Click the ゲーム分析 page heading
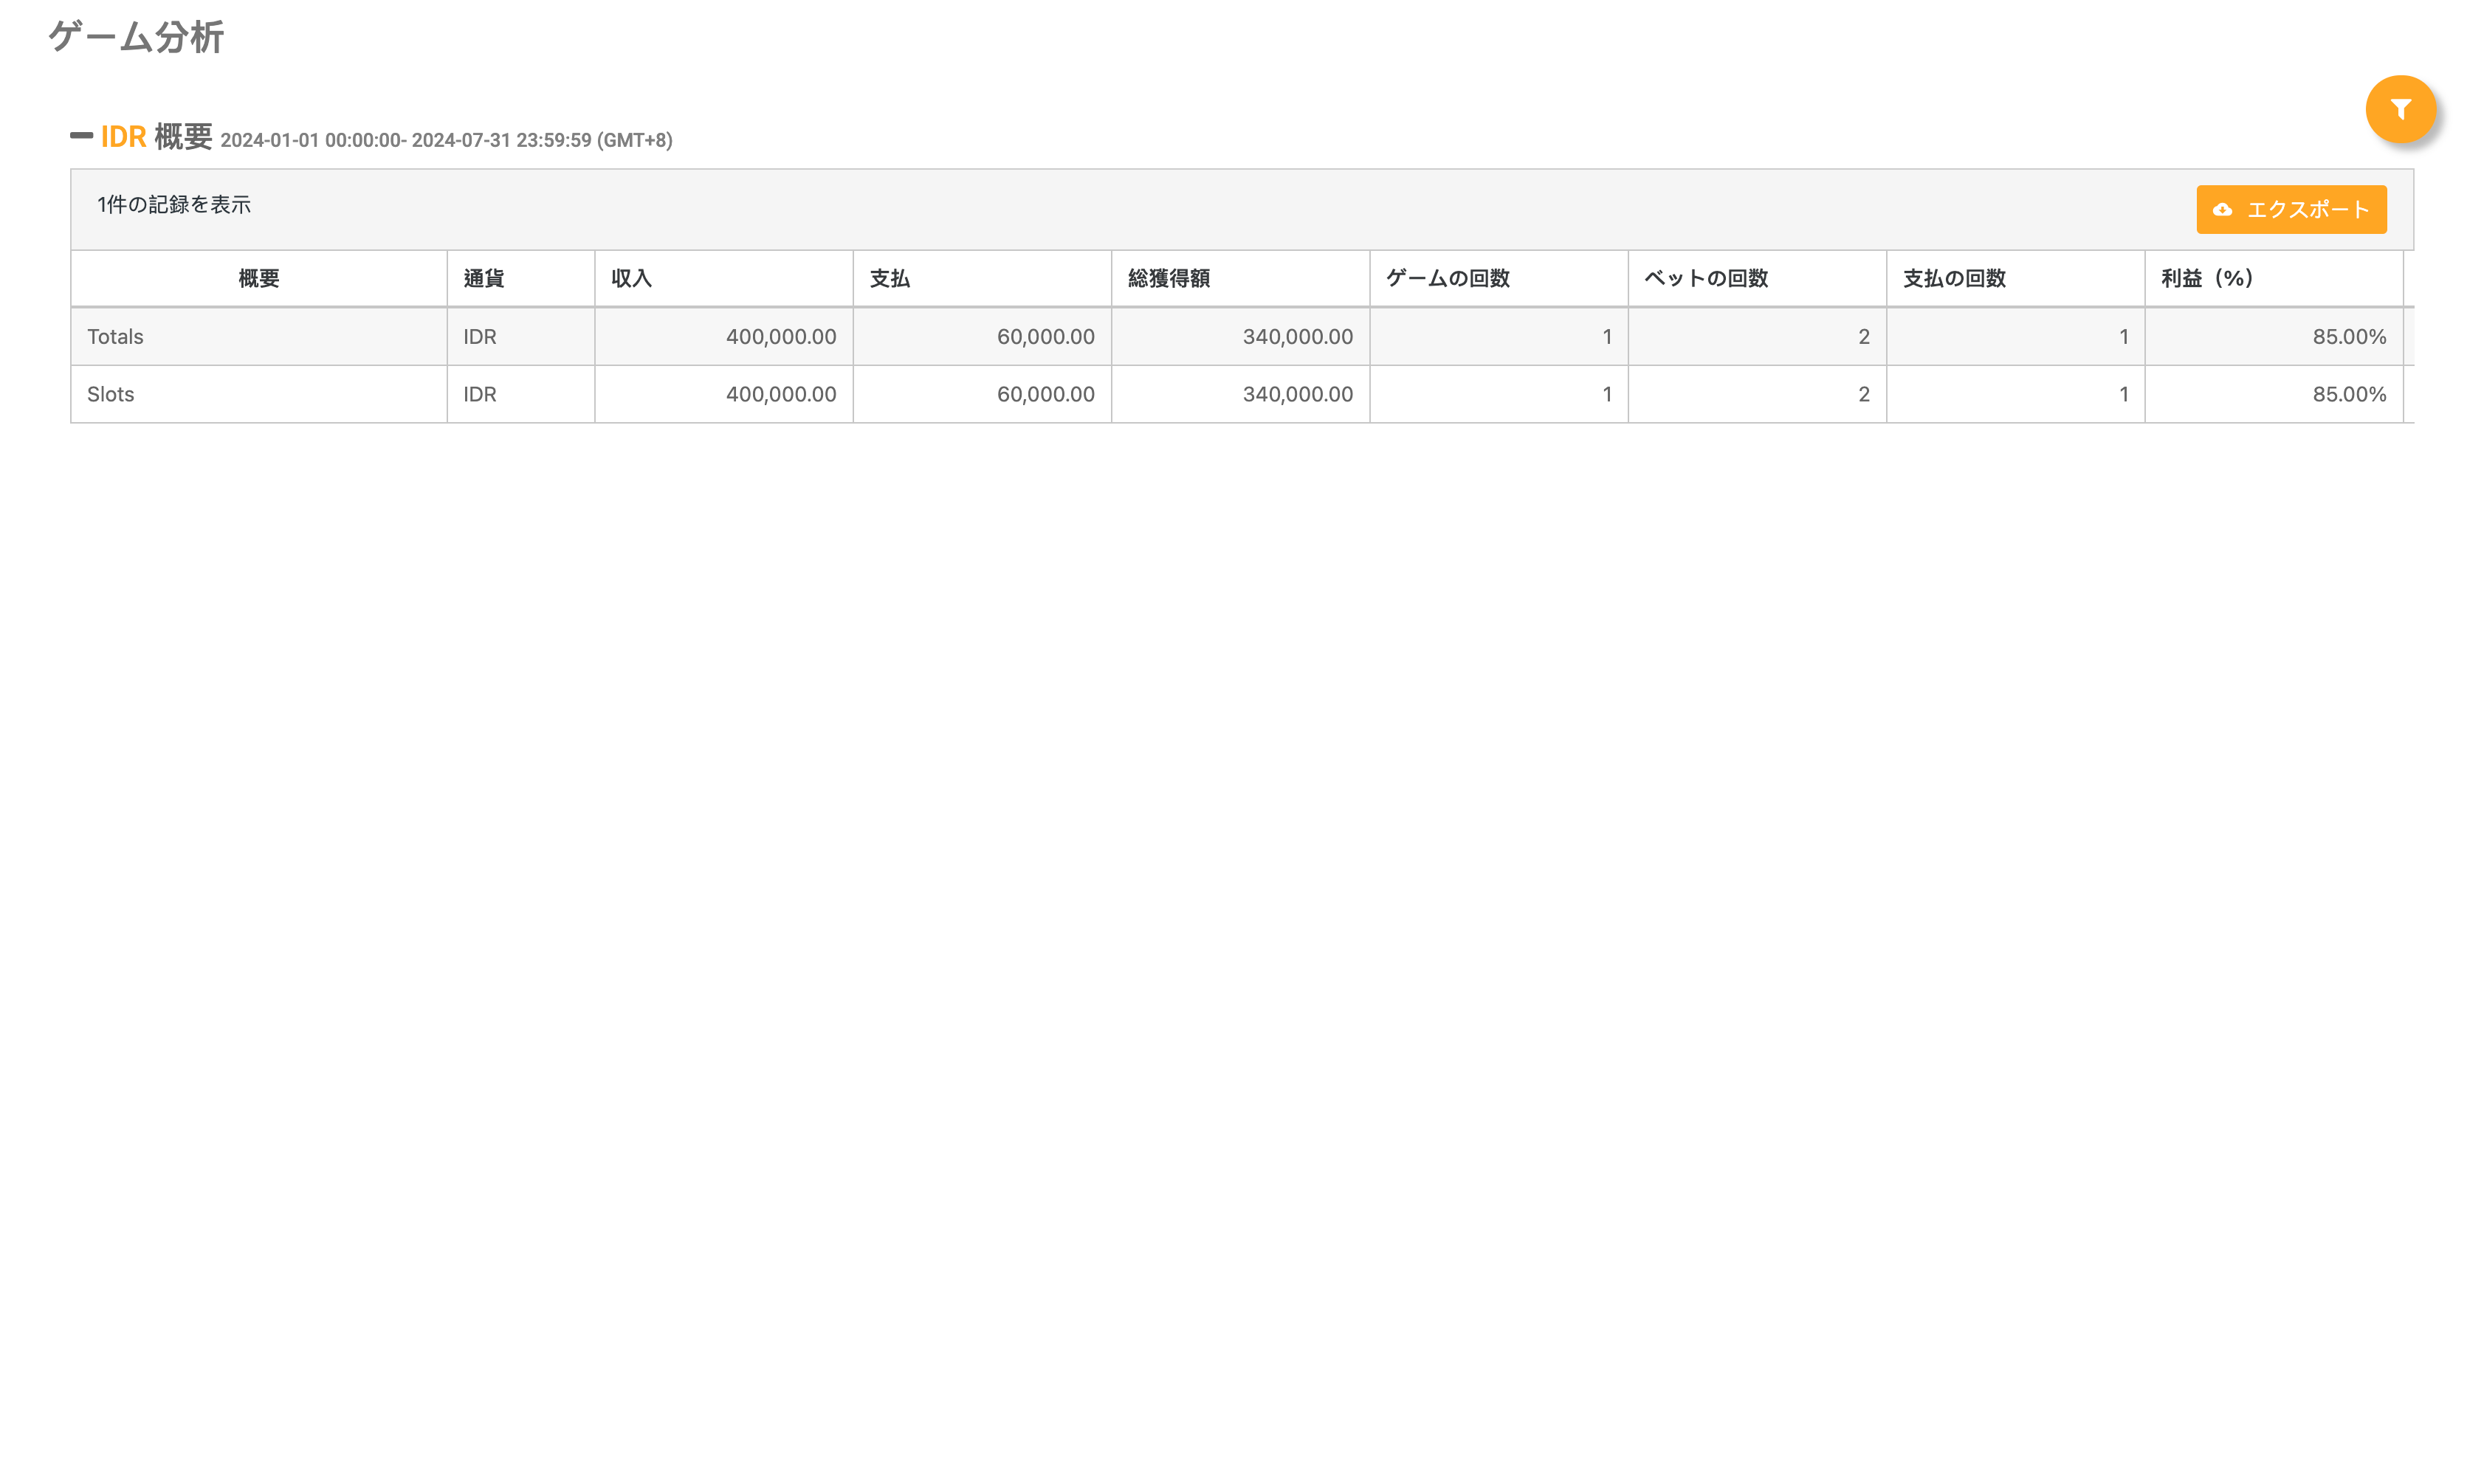 tap(136, 37)
